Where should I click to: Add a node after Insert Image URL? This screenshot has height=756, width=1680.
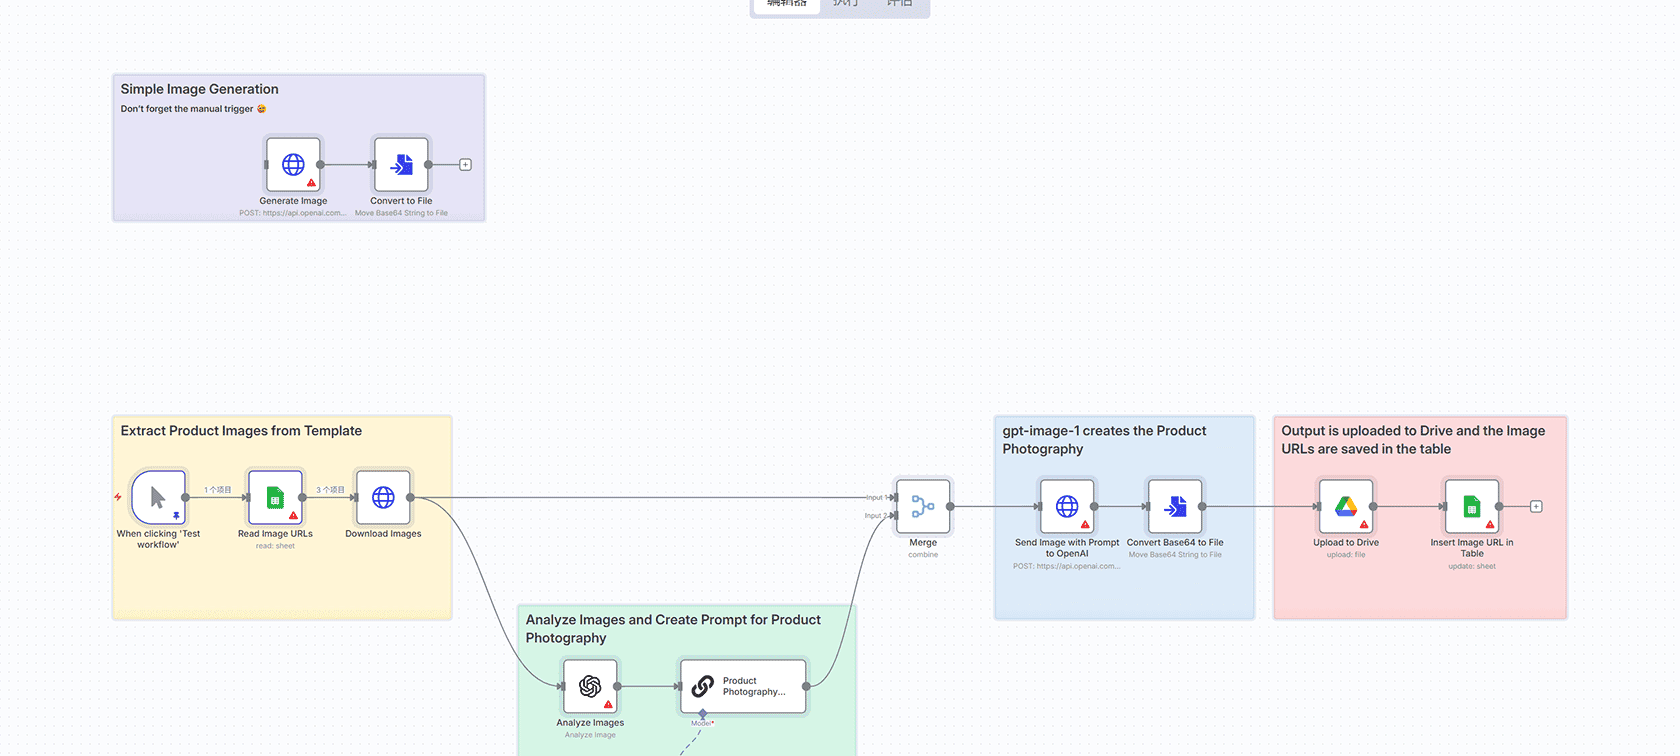(1536, 507)
